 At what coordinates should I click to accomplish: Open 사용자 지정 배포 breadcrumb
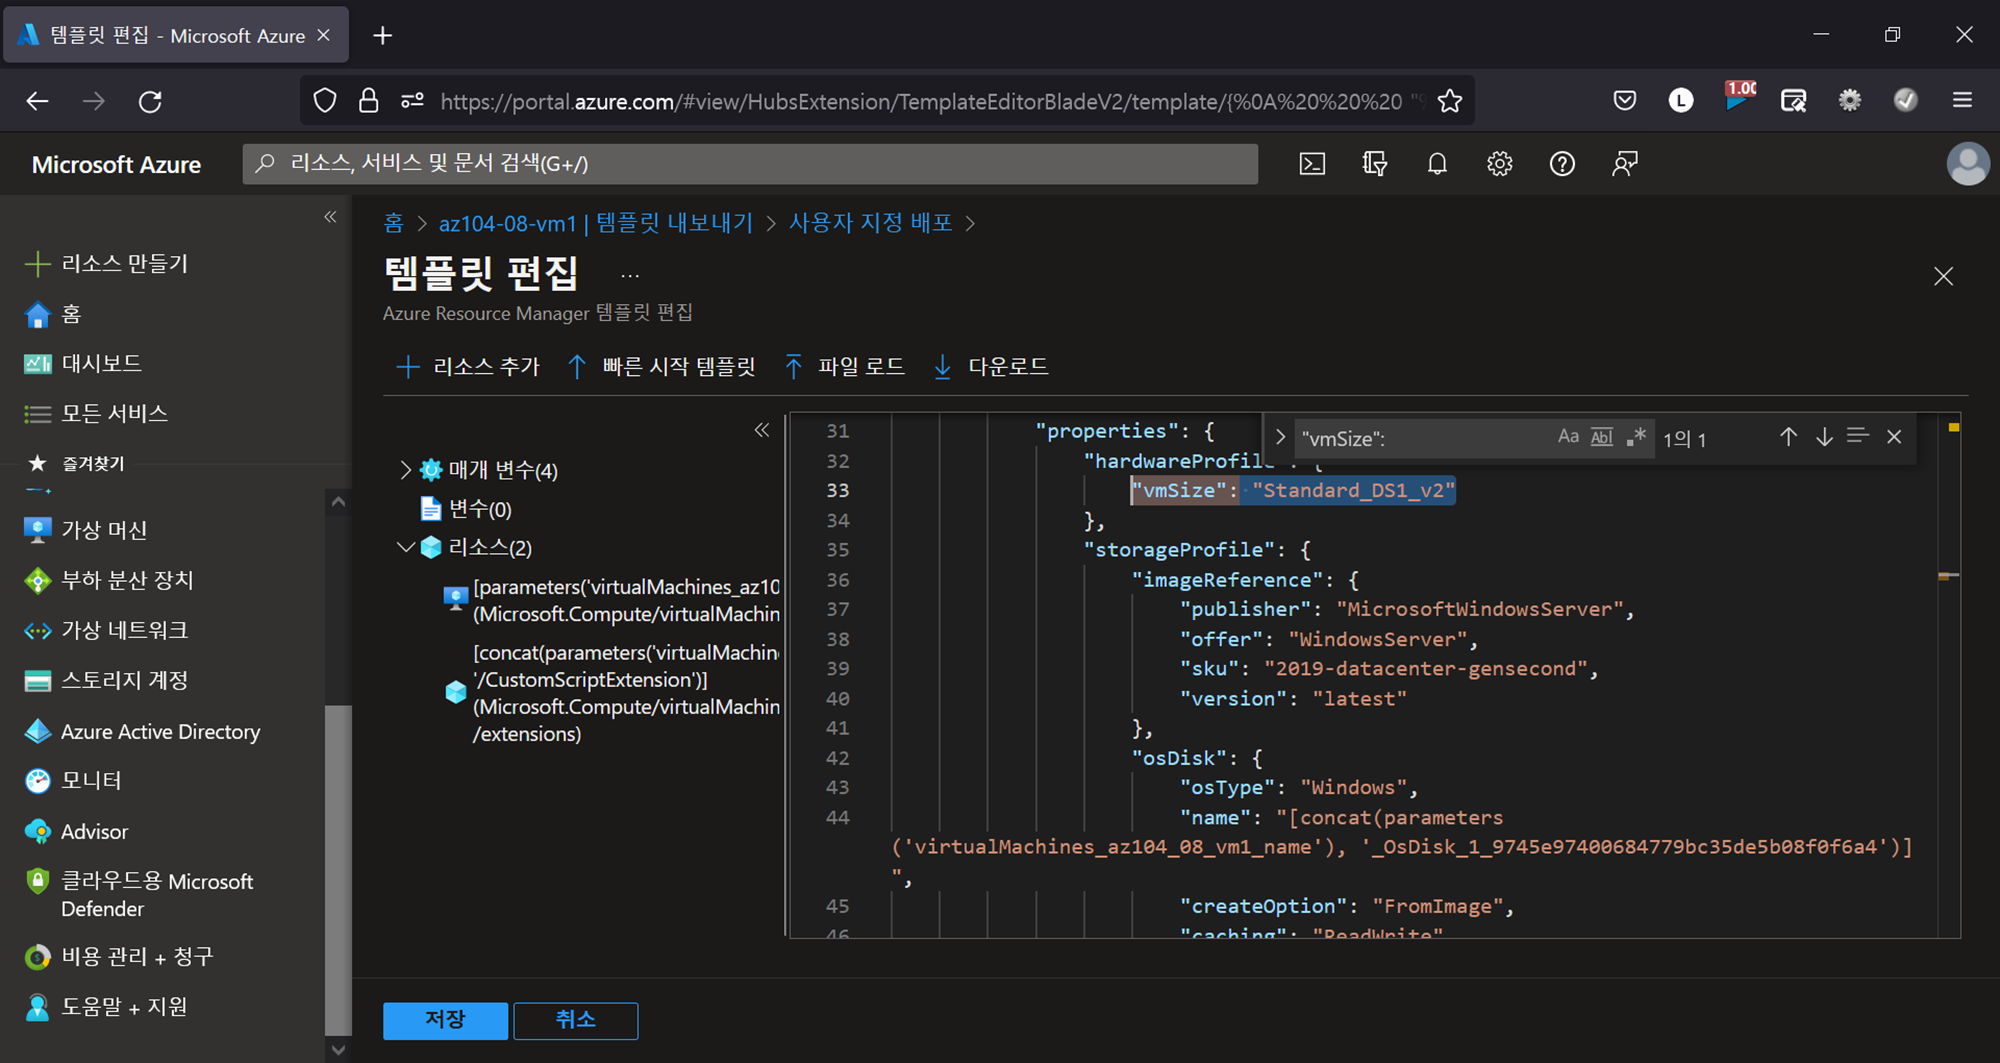(x=870, y=223)
